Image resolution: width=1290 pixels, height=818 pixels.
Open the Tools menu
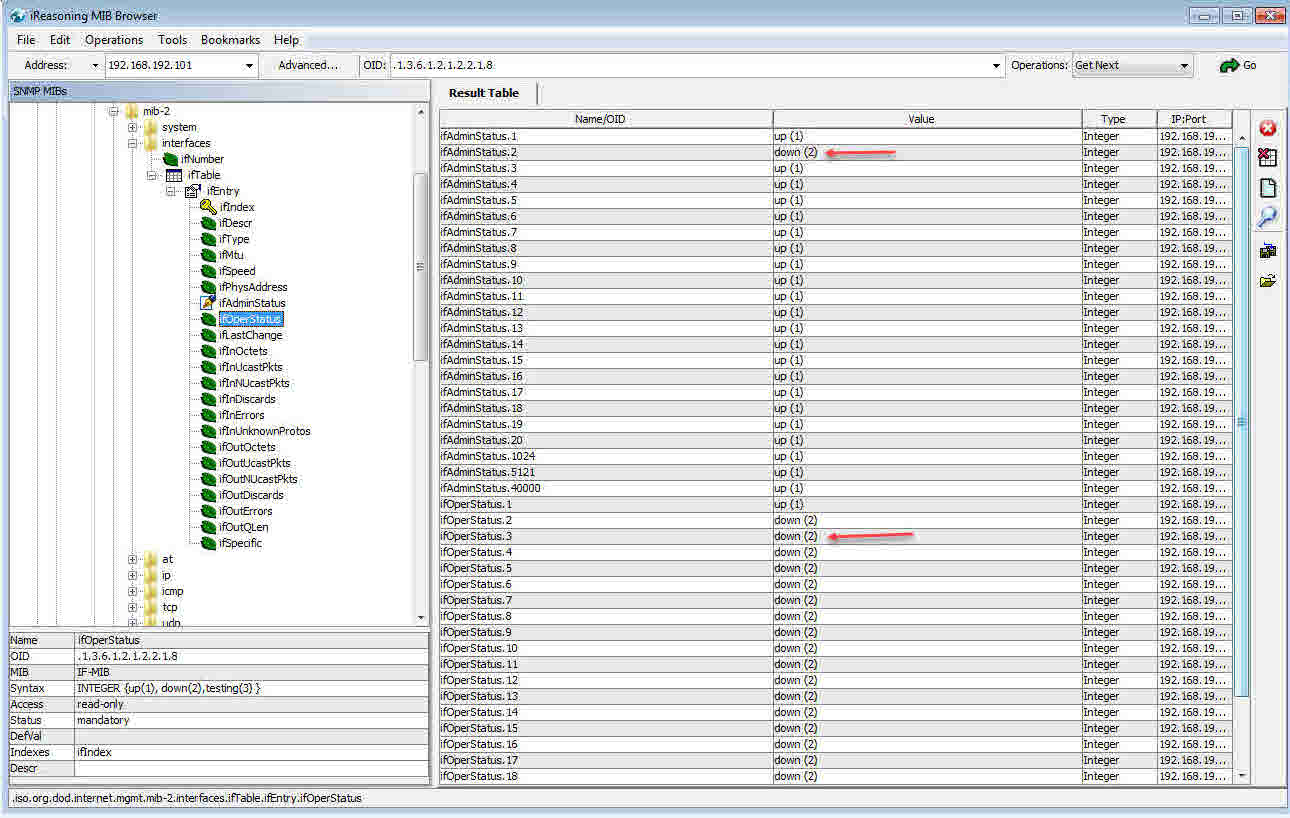coord(172,40)
